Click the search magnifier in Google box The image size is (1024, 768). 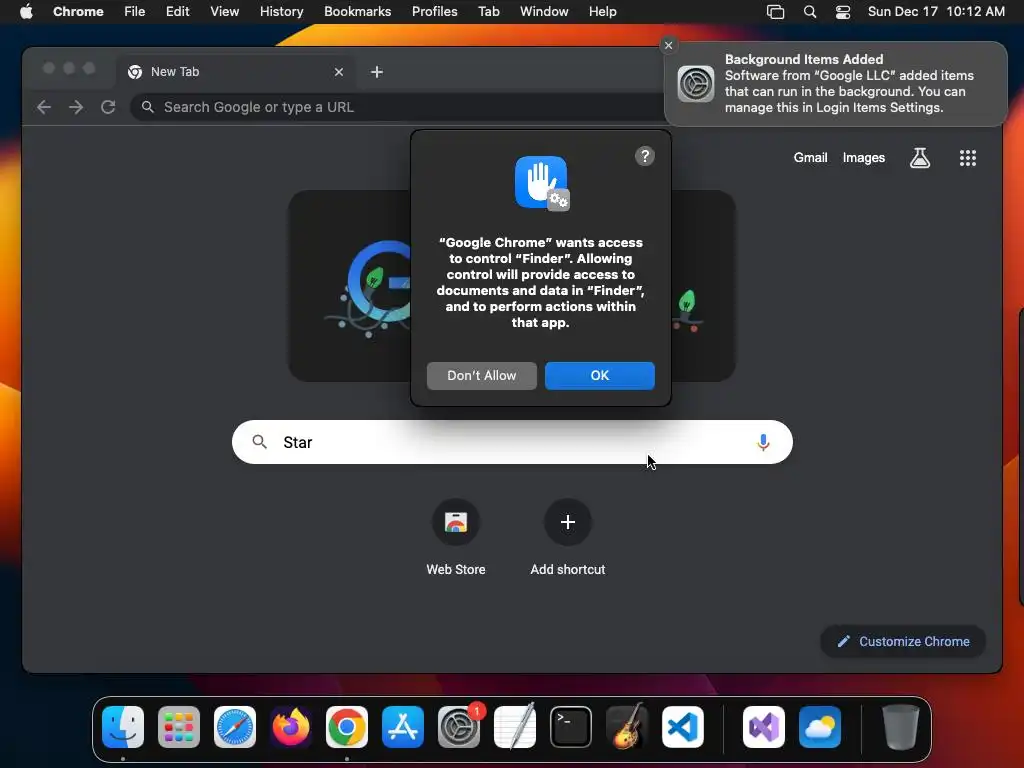(259, 442)
